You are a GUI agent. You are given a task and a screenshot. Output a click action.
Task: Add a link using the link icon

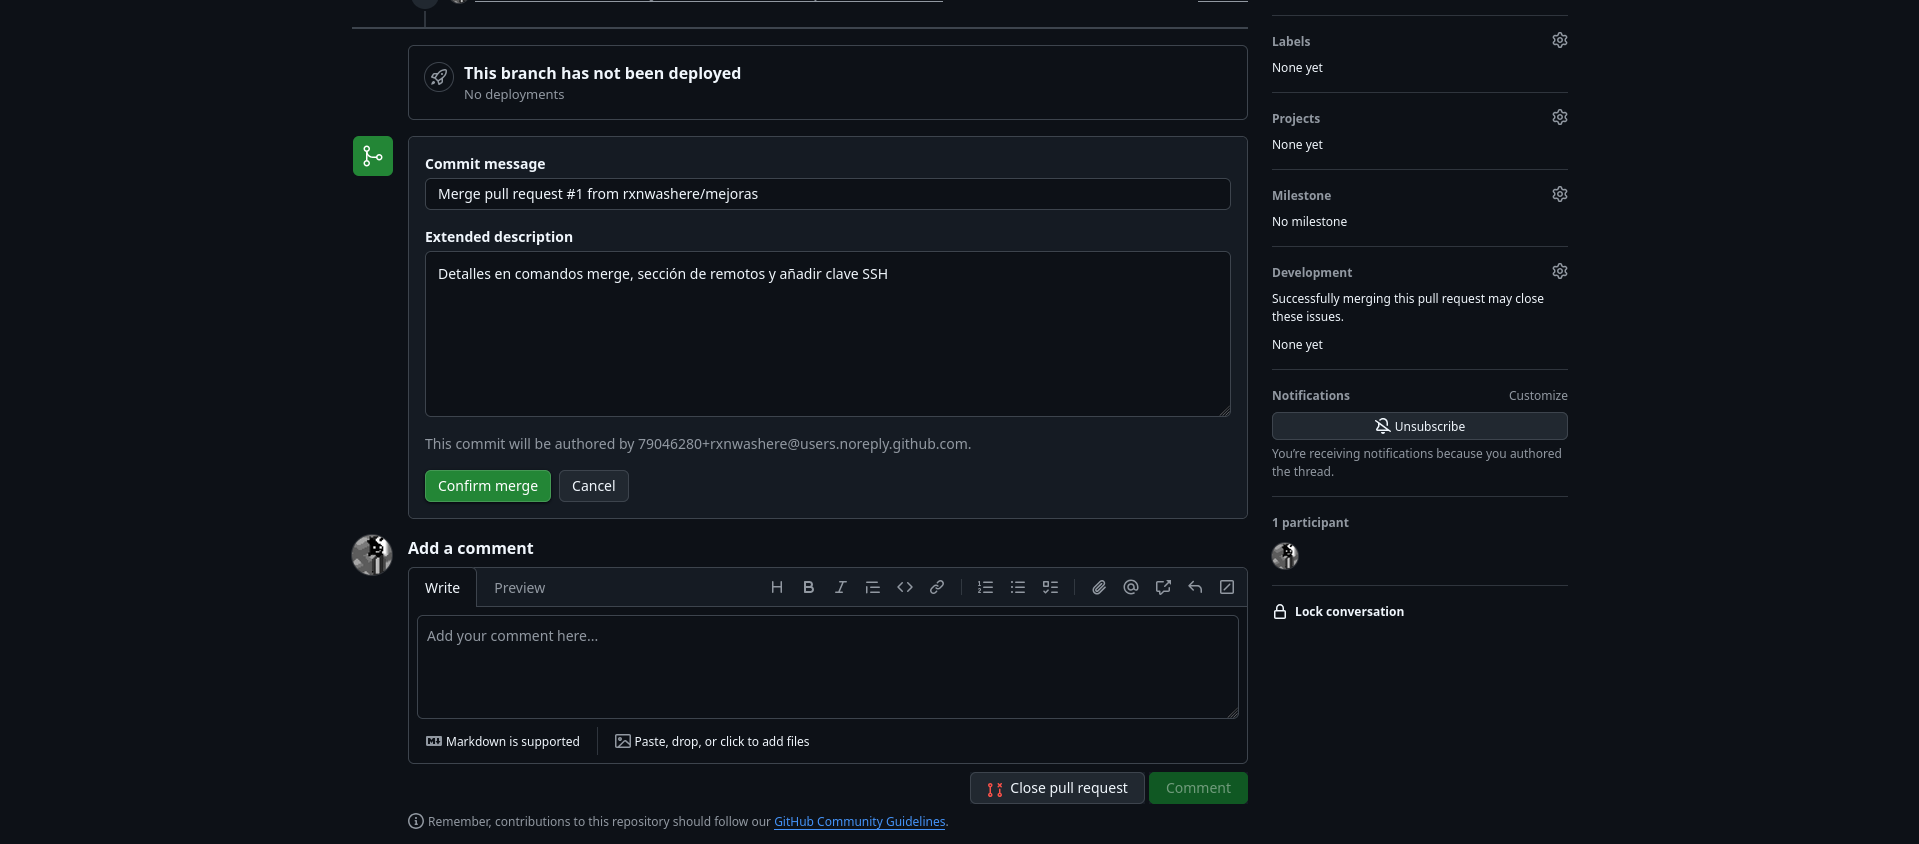(936, 588)
